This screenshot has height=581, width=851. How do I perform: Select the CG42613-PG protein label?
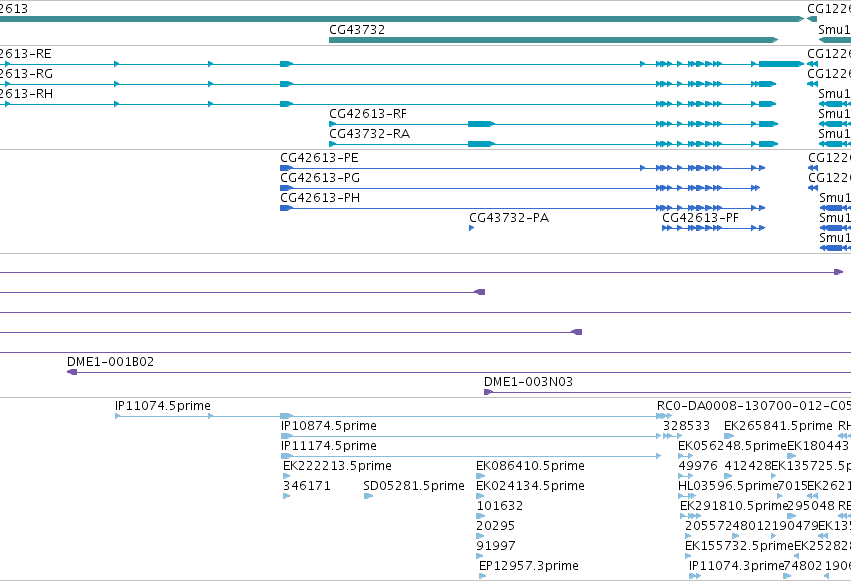(x=320, y=178)
